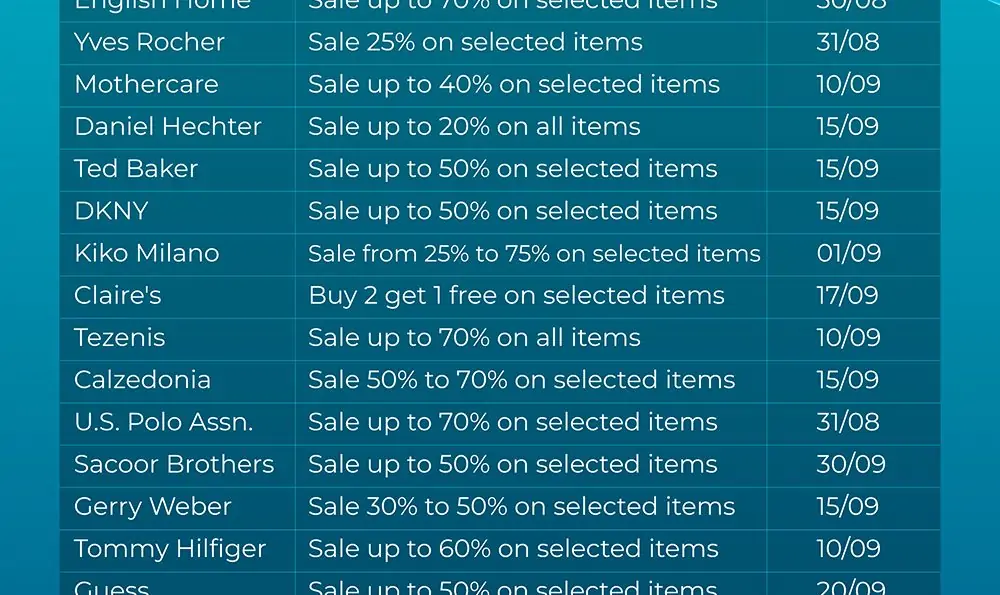Viewport: 1000px width, 595px height.
Task: Click the Daniel Hechter brand name
Action: coord(168,127)
